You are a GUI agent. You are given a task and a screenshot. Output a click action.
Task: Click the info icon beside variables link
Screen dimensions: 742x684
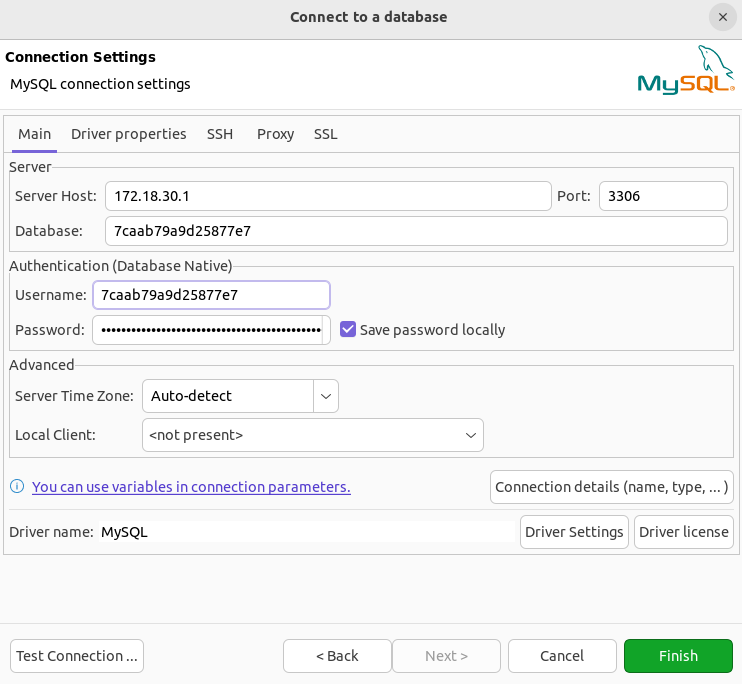click(x=17, y=487)
